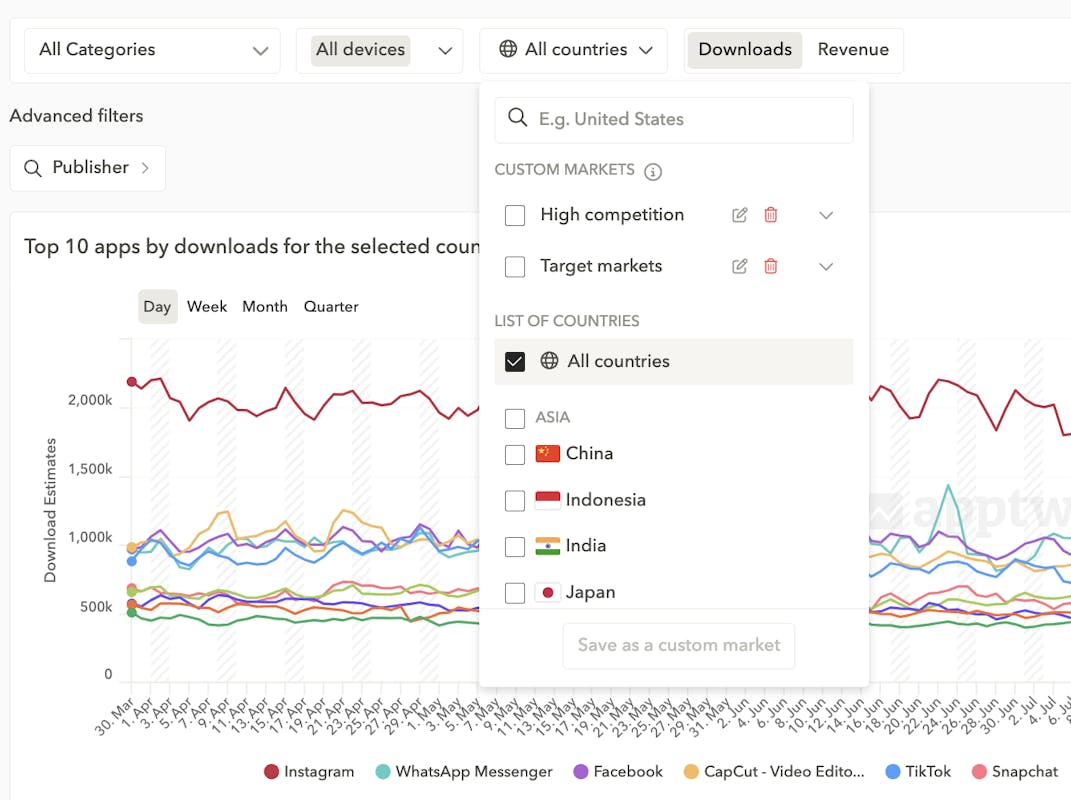This screenshot has width=1071, height=800.
Task: Edit the High competition custom market
Action: 740,215
